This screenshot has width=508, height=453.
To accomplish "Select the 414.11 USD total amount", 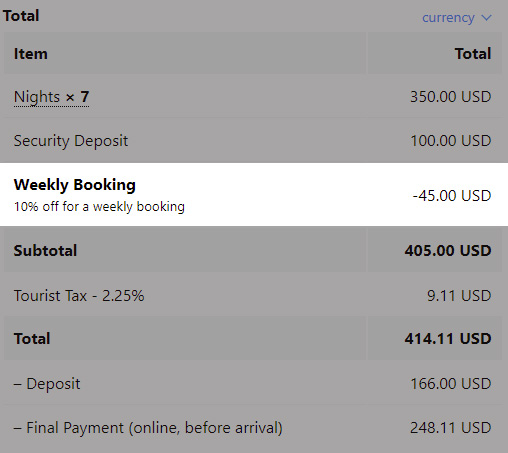I will (x=448, y=339).
